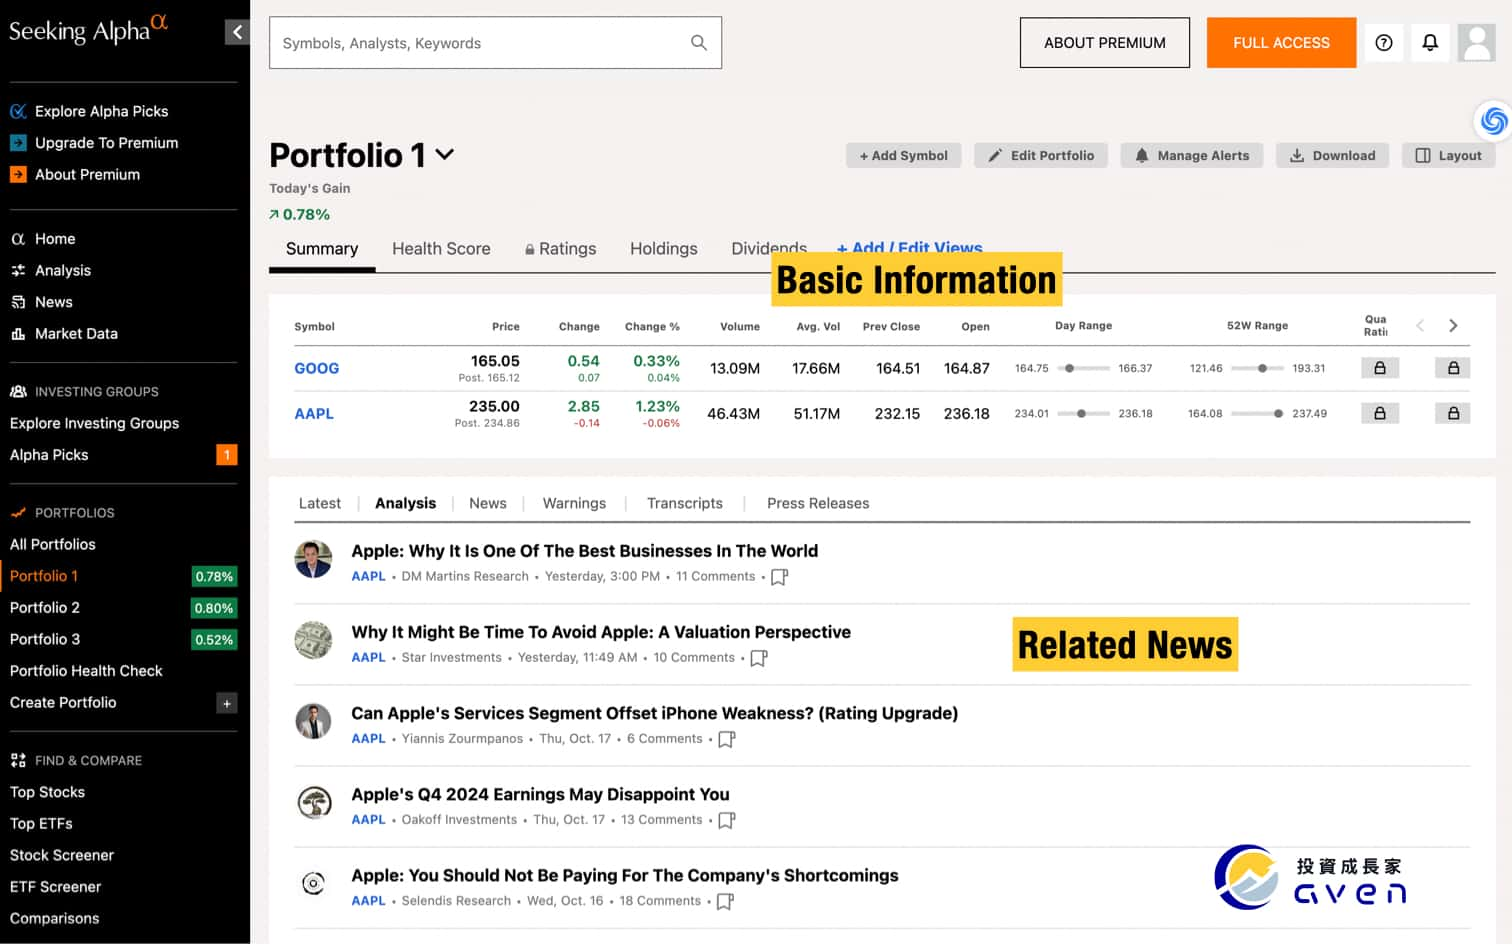Open Manage Alerts
1512x946 pixels.
coord(1192,156)
